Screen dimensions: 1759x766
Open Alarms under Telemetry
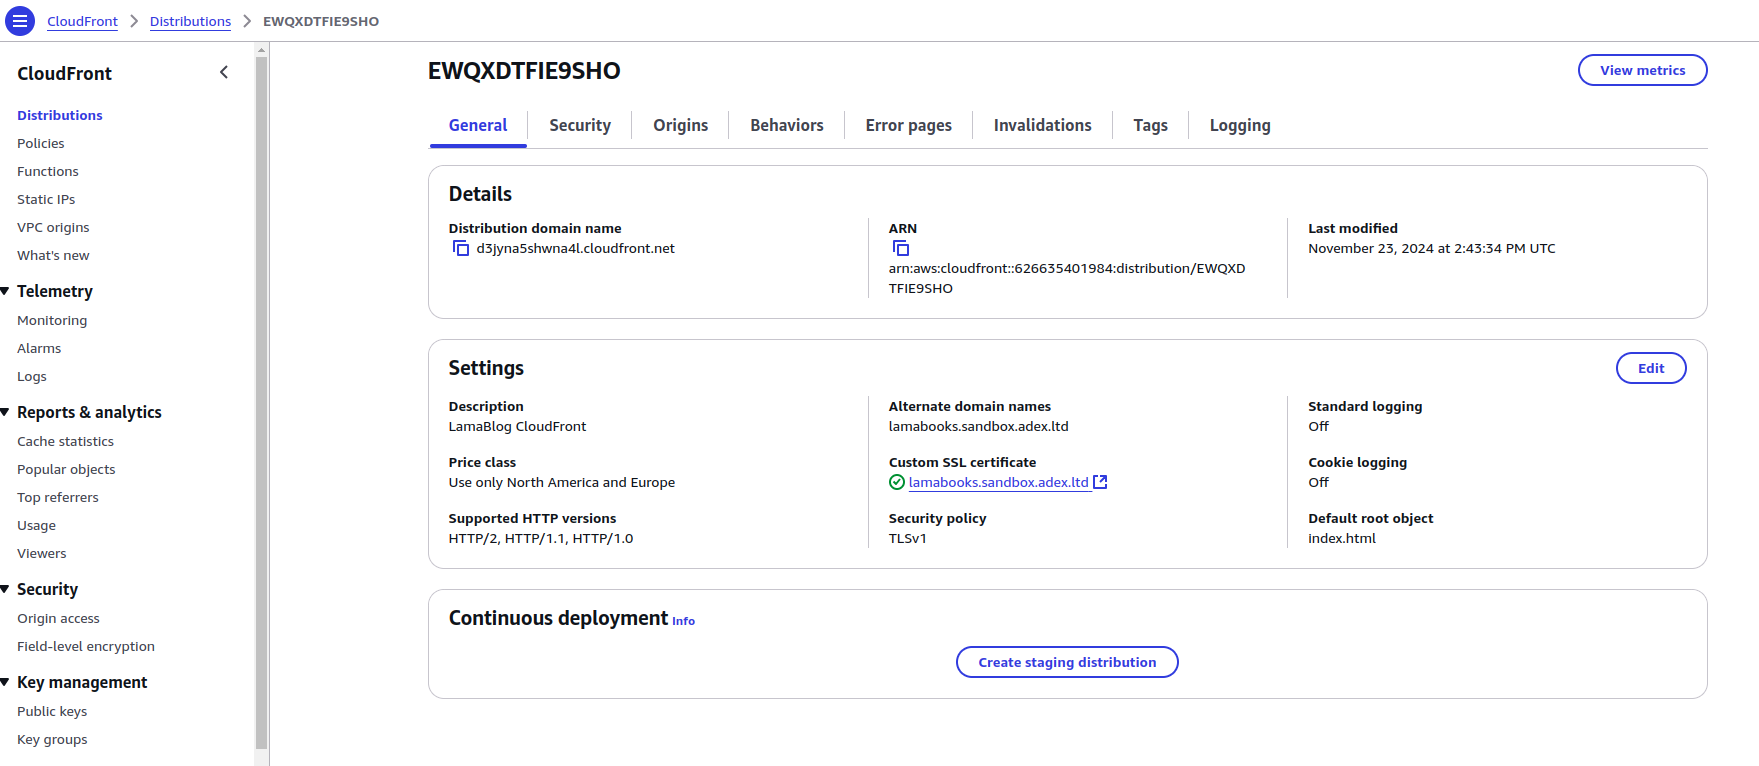click(x=39, y=348)
